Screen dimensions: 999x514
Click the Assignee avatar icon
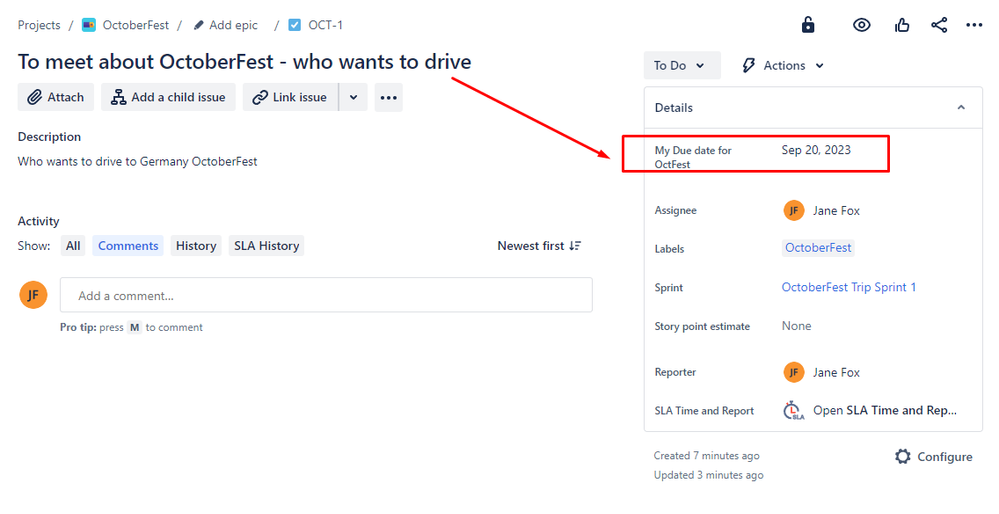tap(794, 210)
